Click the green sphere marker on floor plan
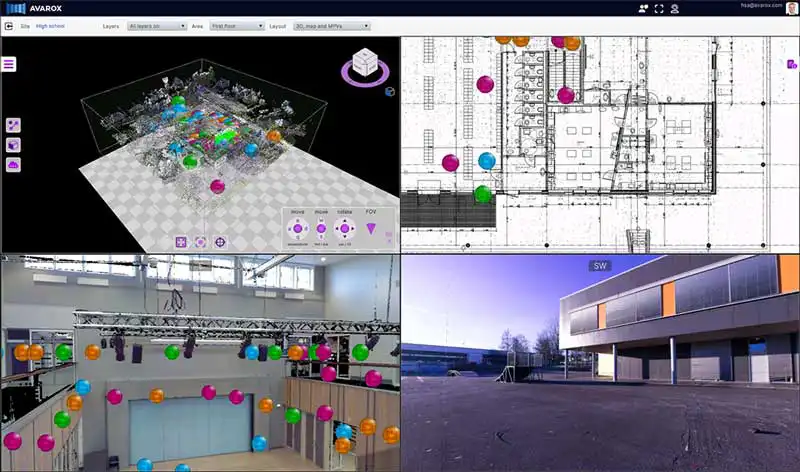Viewport: 800px width, 472px height. coord(483,193)
